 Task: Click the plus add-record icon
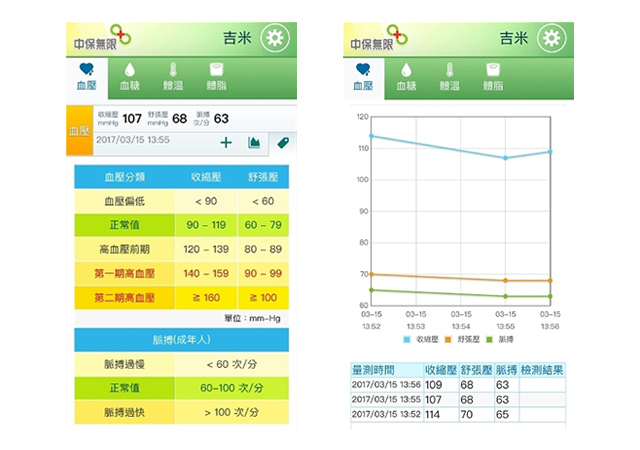click(226, 143)
